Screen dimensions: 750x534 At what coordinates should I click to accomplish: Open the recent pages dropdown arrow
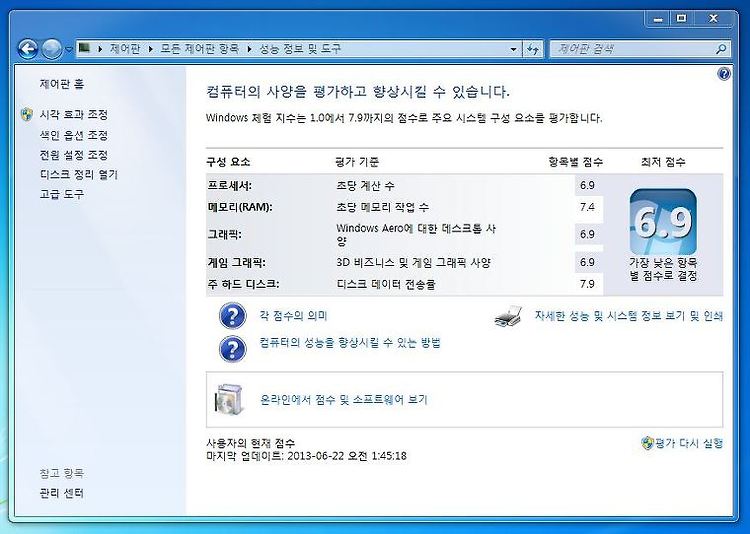pyautogui.click(x=68, y=49)
